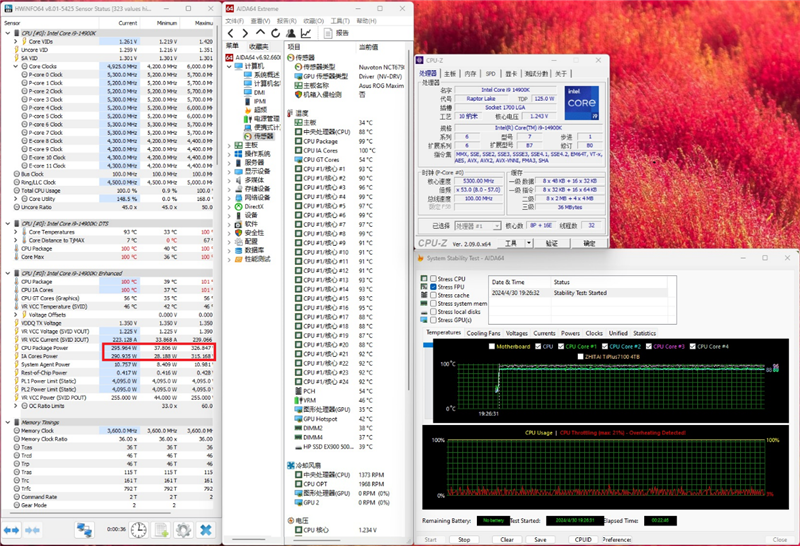Screen dimensions: 800x546
Task: Enable Stress system memory checkbox
Action: 433,304
